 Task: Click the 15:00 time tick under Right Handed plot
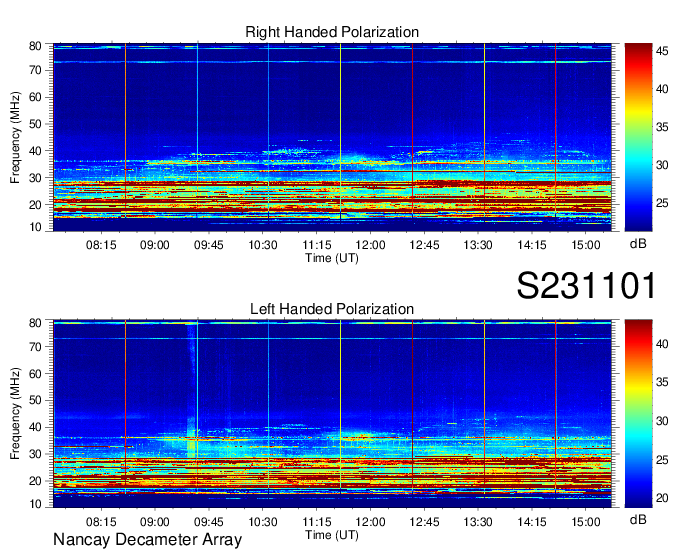tap(585, 245)
